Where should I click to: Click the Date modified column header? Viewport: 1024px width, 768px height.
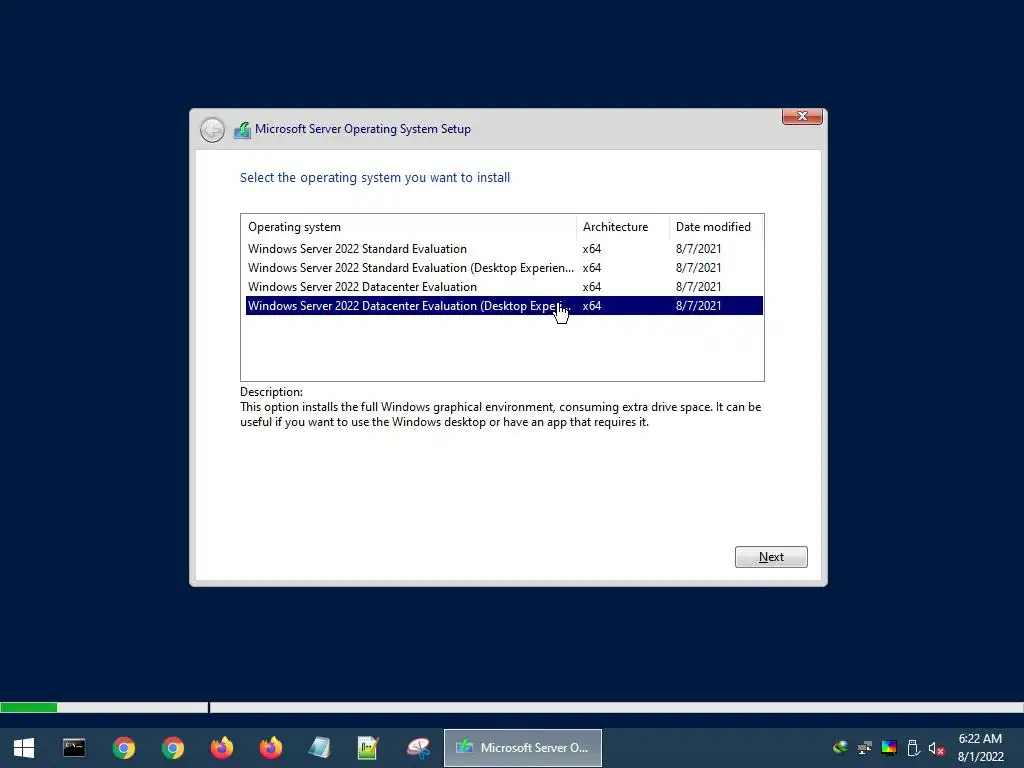716,227
